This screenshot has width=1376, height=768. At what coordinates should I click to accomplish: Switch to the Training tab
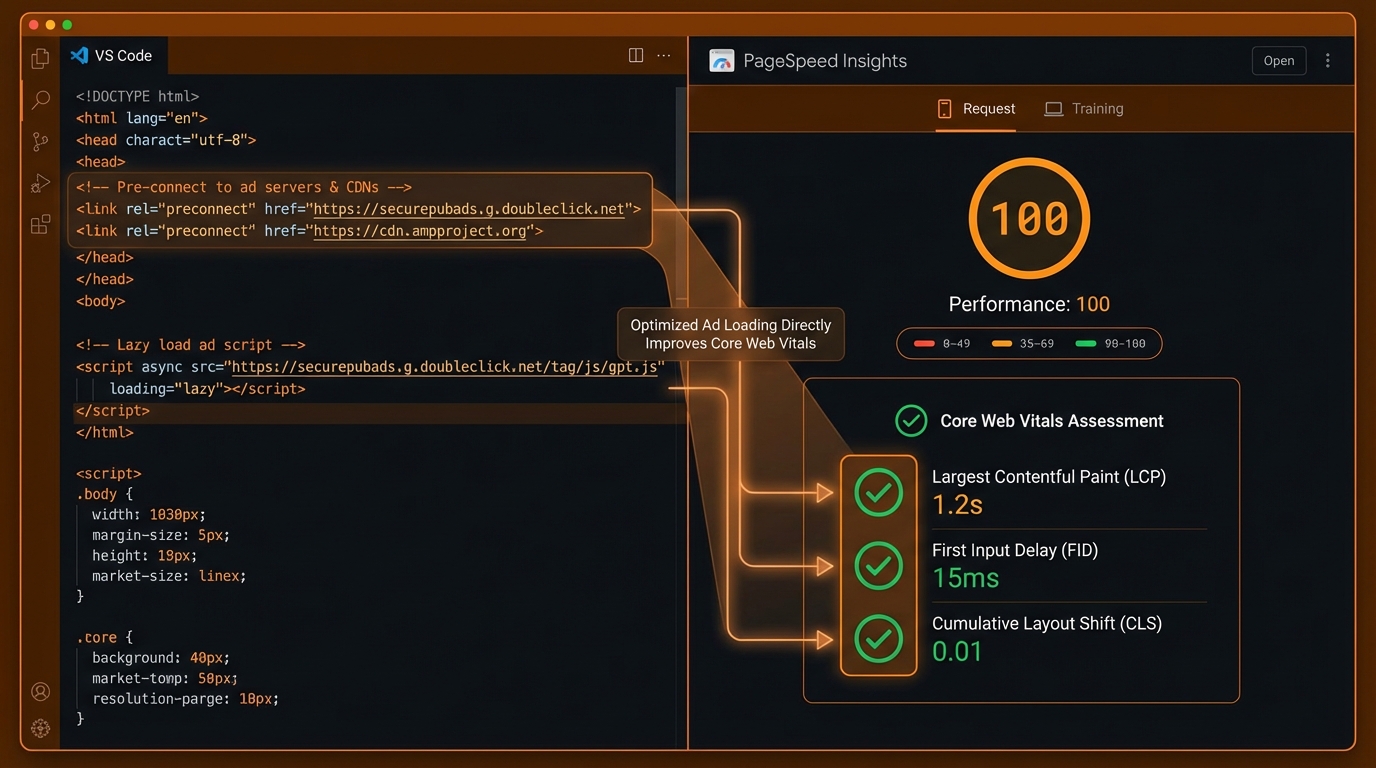(1084, 108)
